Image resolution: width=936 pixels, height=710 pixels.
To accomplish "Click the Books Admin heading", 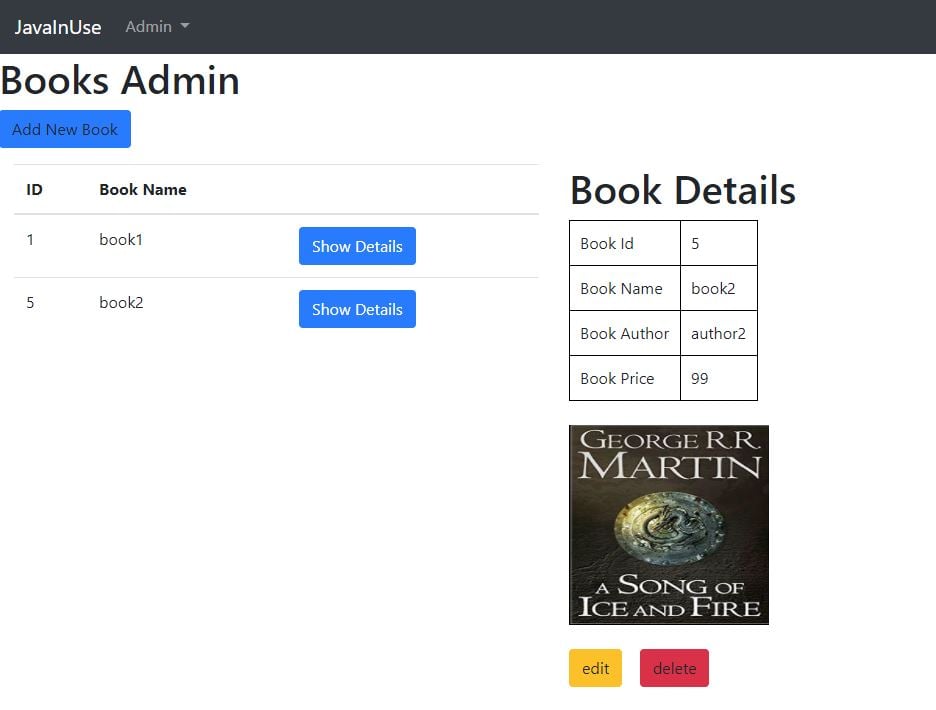I will pyautogui.click(x=120, y=80).
